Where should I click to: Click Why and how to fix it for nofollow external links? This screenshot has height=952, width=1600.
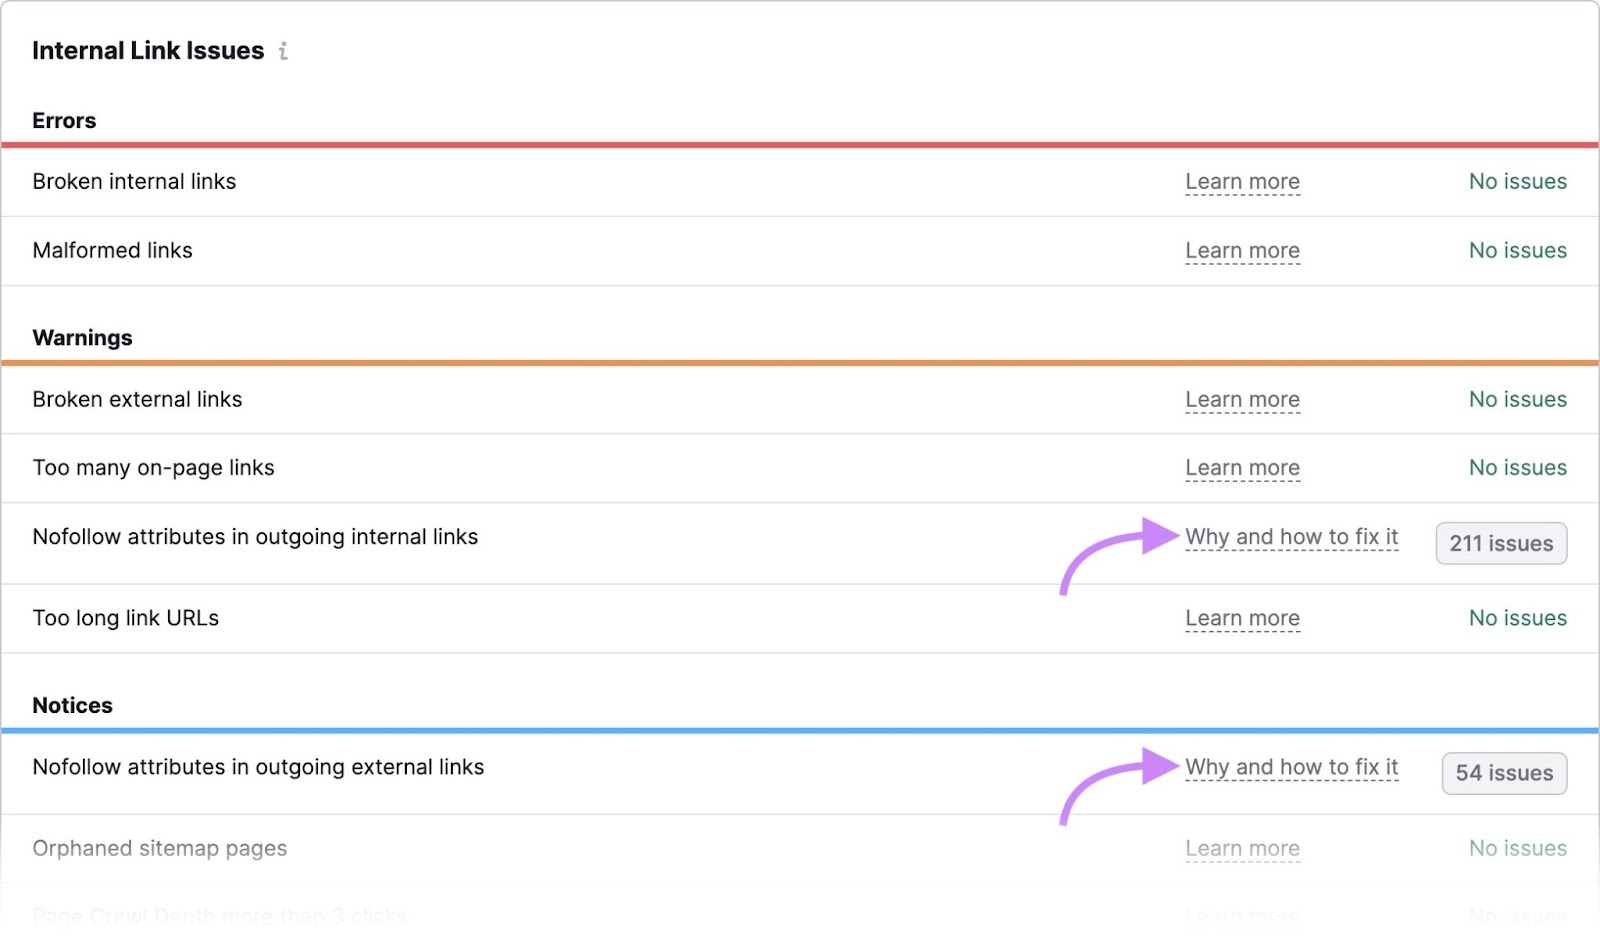click(1291, 767)
